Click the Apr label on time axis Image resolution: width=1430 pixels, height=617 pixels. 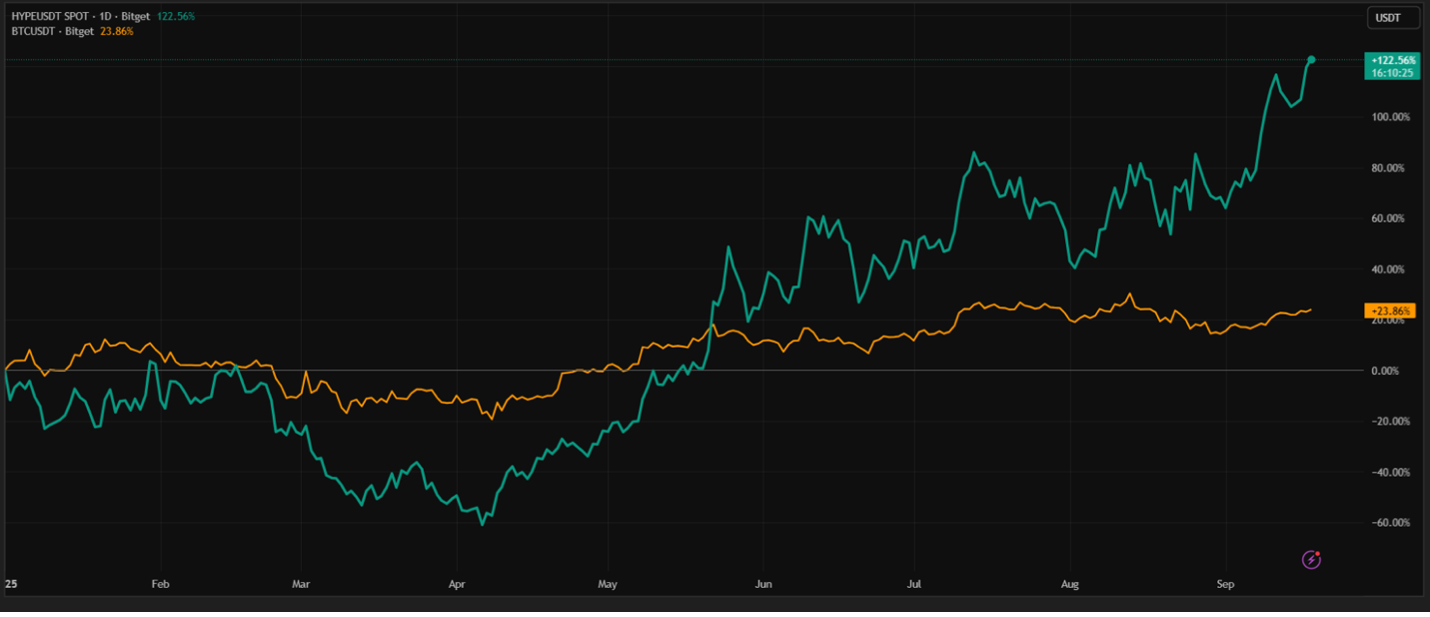(457, 582)
